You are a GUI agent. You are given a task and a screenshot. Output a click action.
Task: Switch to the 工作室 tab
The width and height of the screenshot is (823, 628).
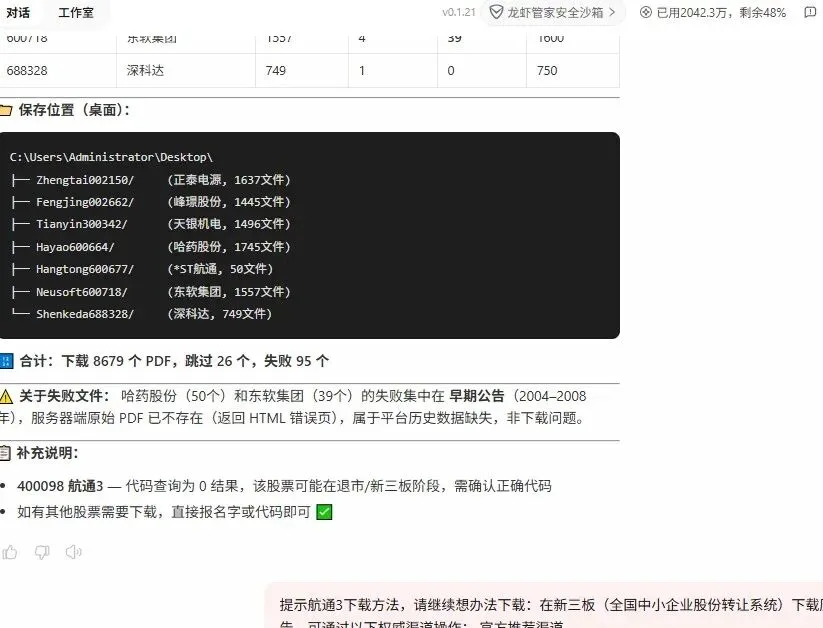click(x=76, y=13)
